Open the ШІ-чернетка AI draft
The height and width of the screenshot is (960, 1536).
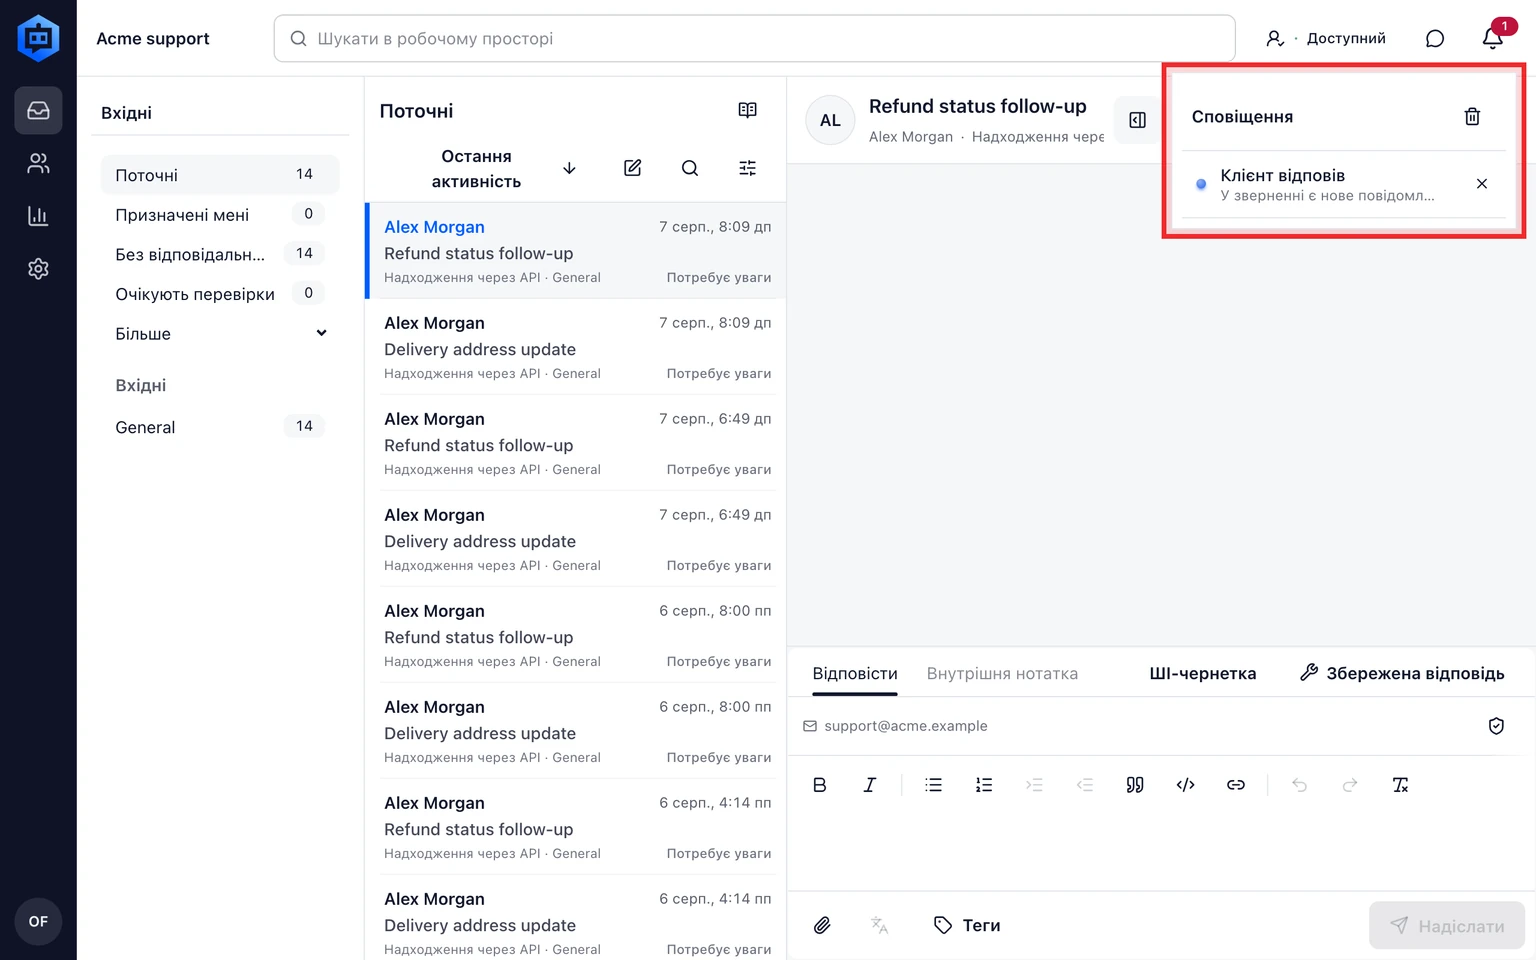pos(1202,673)
